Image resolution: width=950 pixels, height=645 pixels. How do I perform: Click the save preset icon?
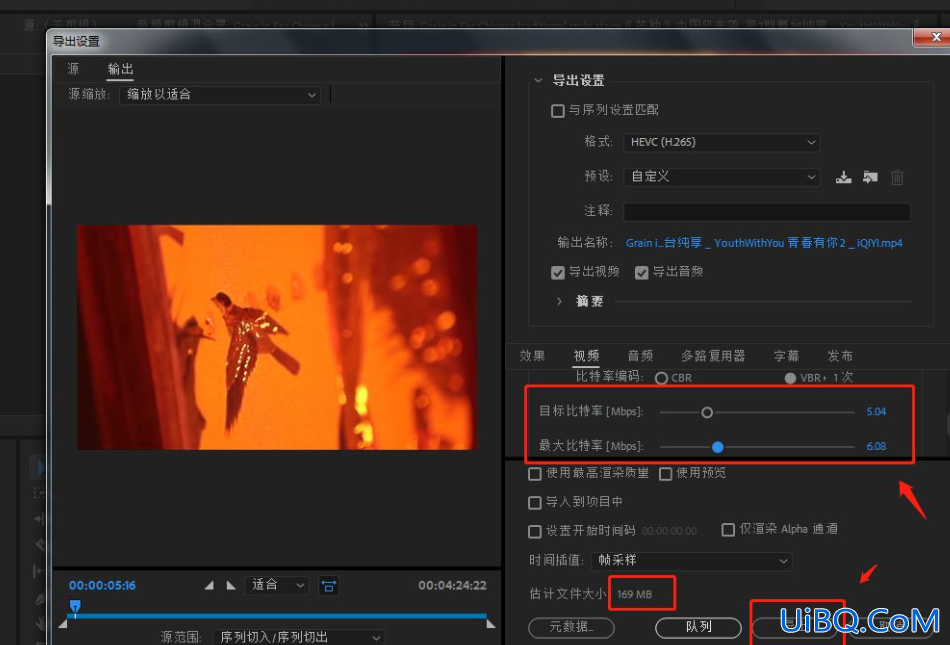click(x=843, y=177)
